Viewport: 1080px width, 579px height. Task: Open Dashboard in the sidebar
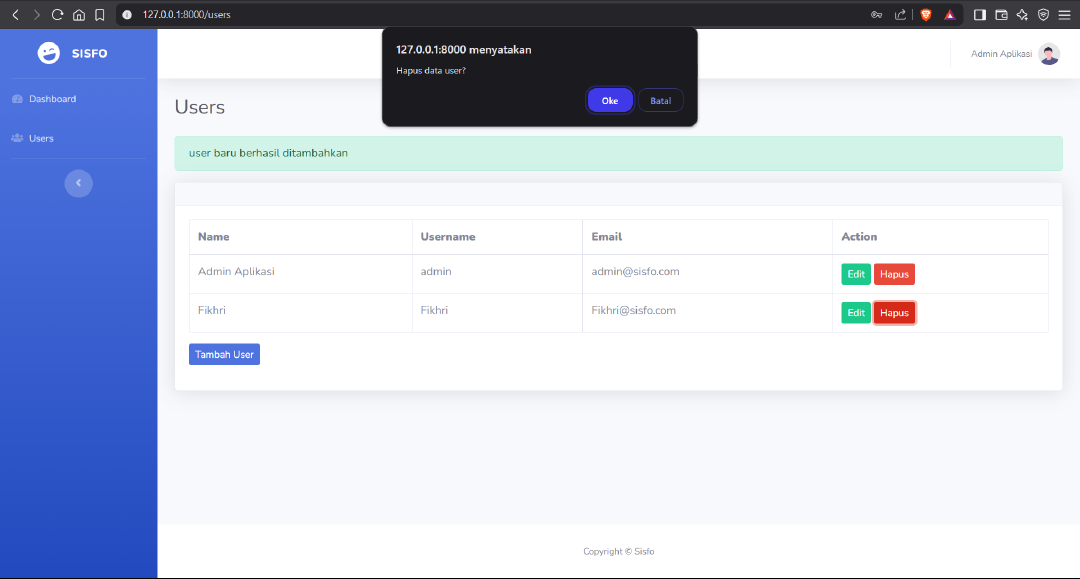52,99
